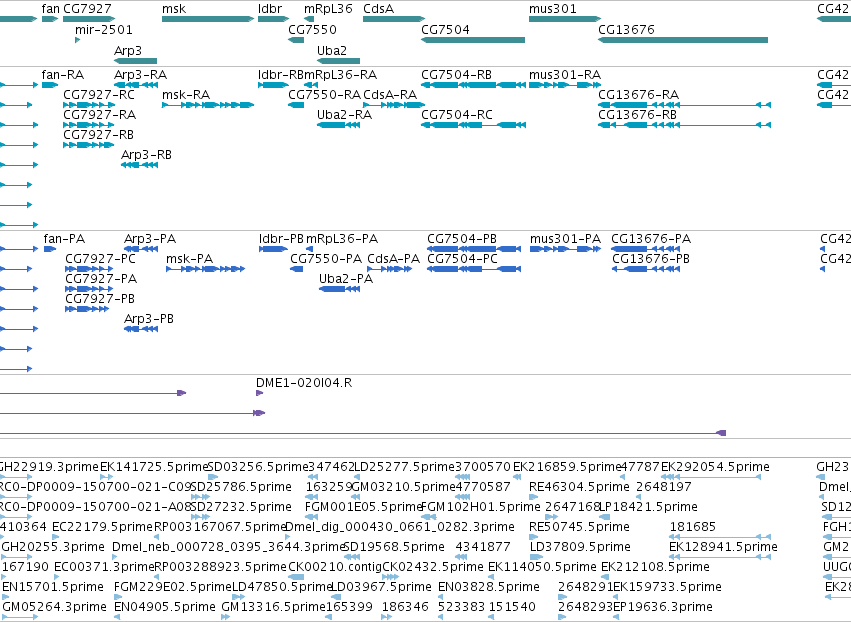Click the CG7927-RB transcript
The image size is (851, 622).
[89, 145]
